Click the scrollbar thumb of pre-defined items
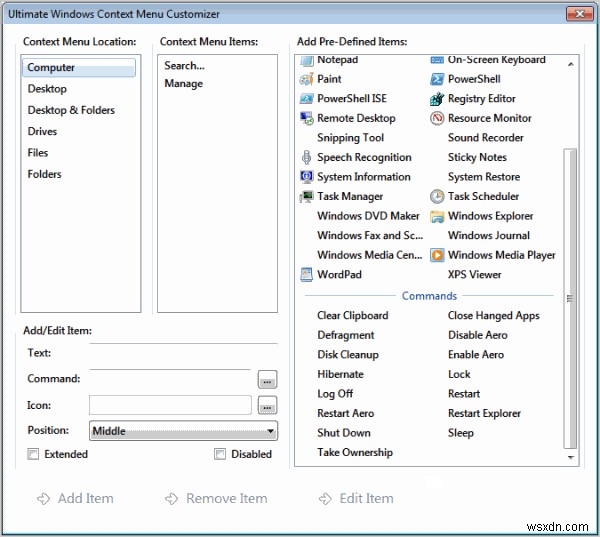The width and height of the screenshot is (600, 537). [570, 299]
